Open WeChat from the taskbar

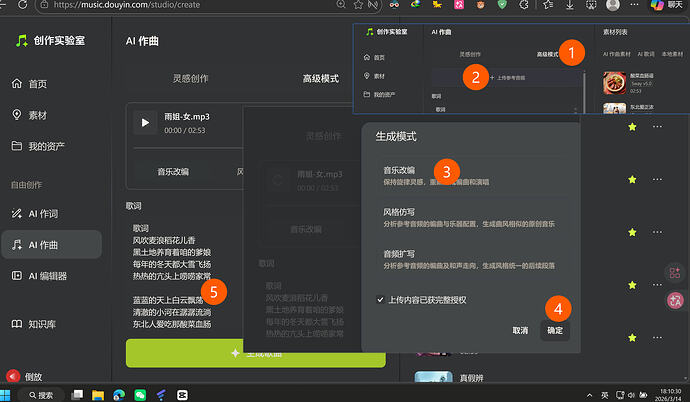[140, 395]
